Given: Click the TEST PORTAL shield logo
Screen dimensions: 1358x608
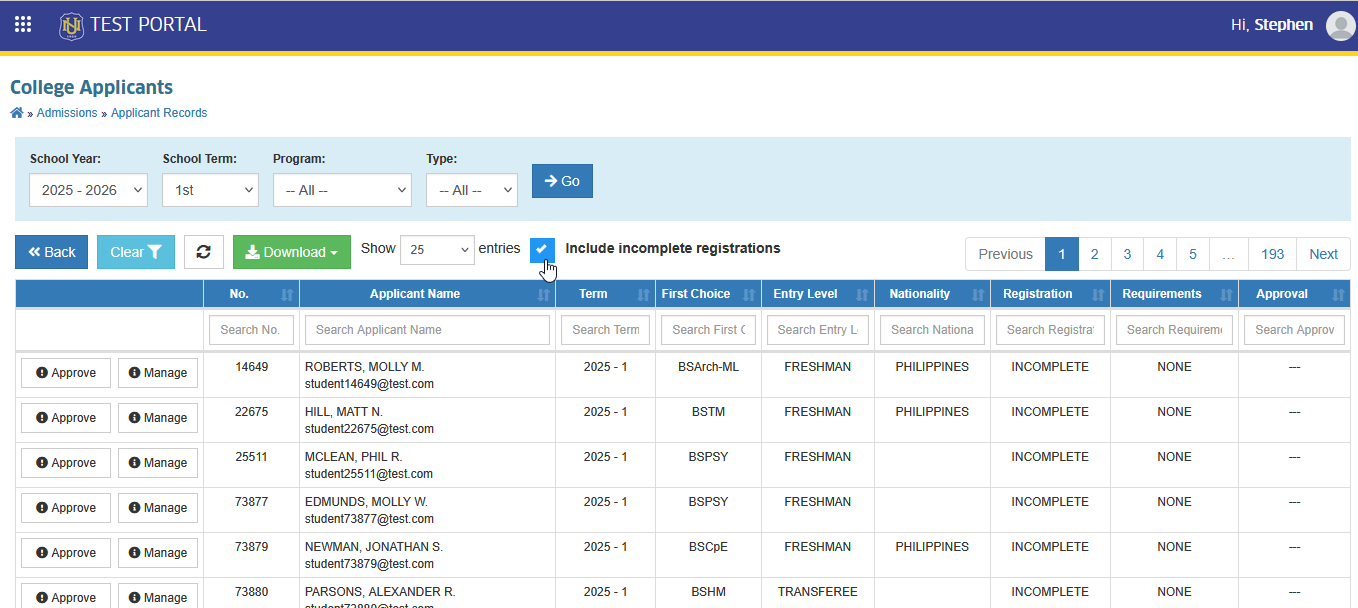Looking at the screenshot, I should click(x=71, y=26).
